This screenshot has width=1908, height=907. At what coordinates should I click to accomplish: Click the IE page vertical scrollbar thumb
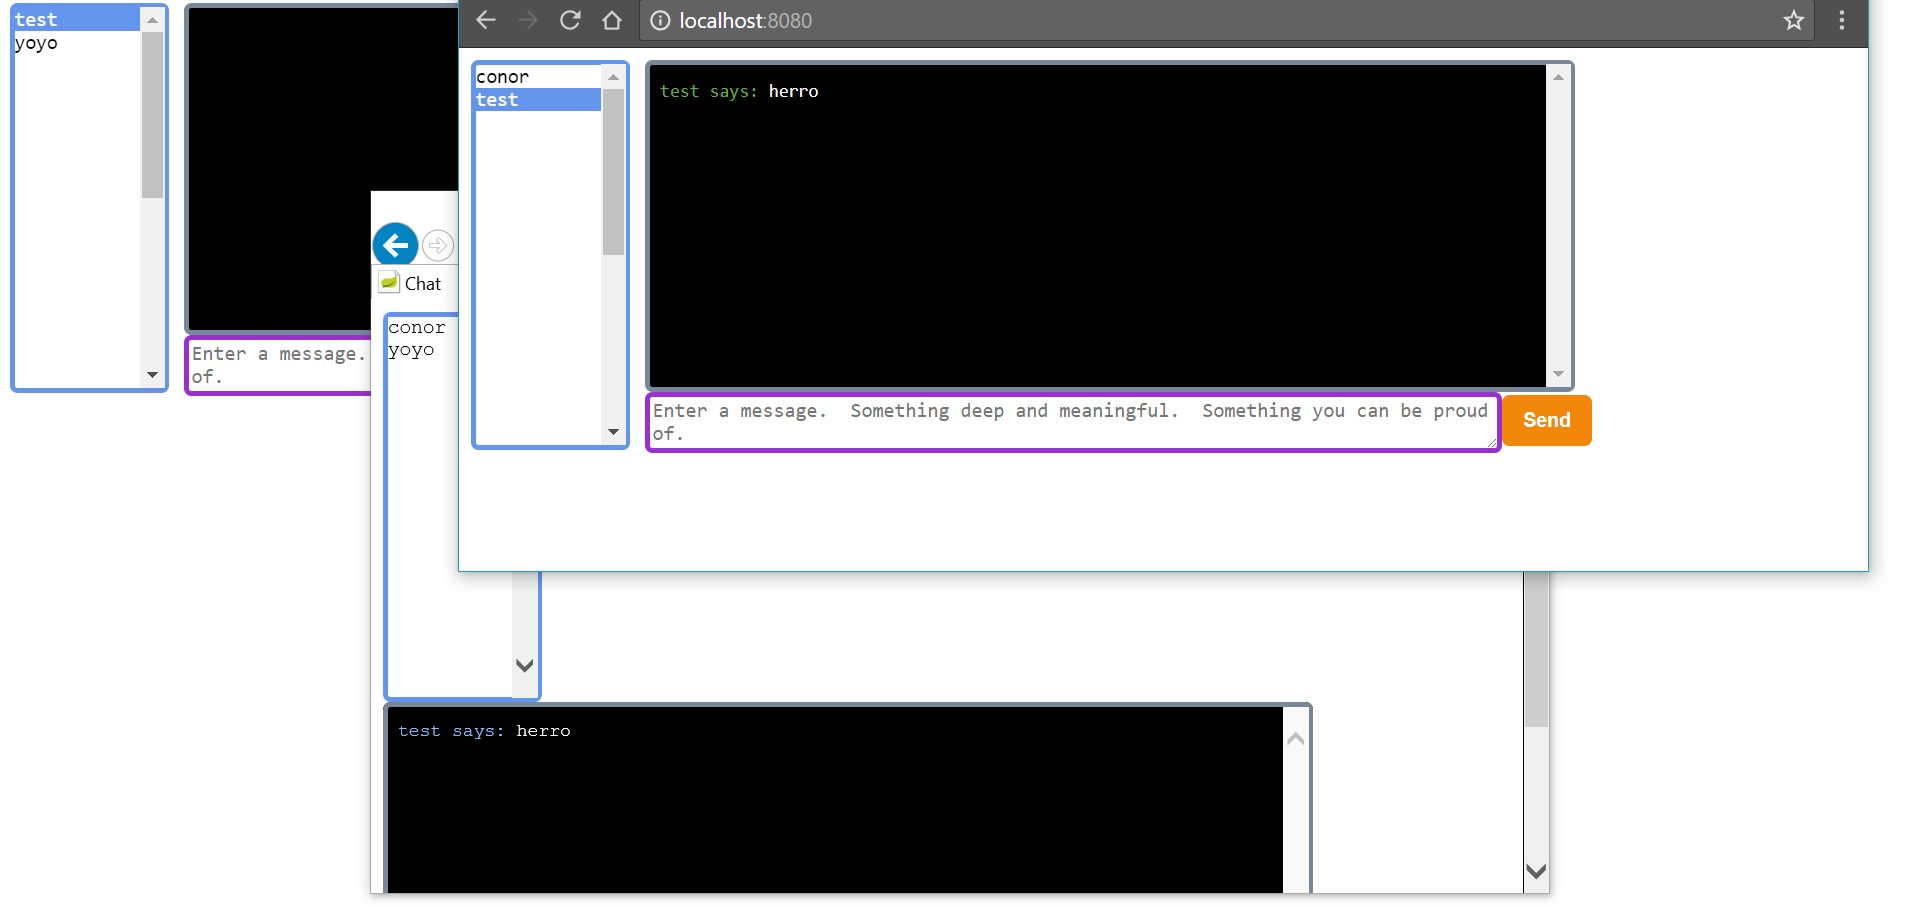point(1536,650)
